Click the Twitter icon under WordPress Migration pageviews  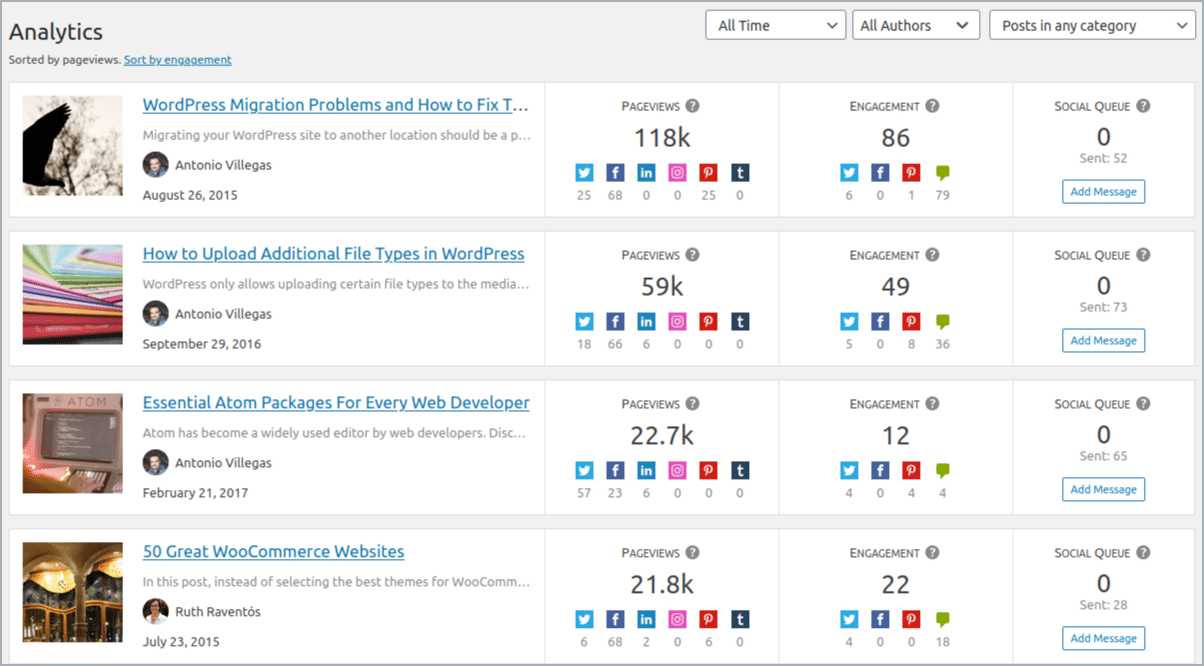pos(584,172)
